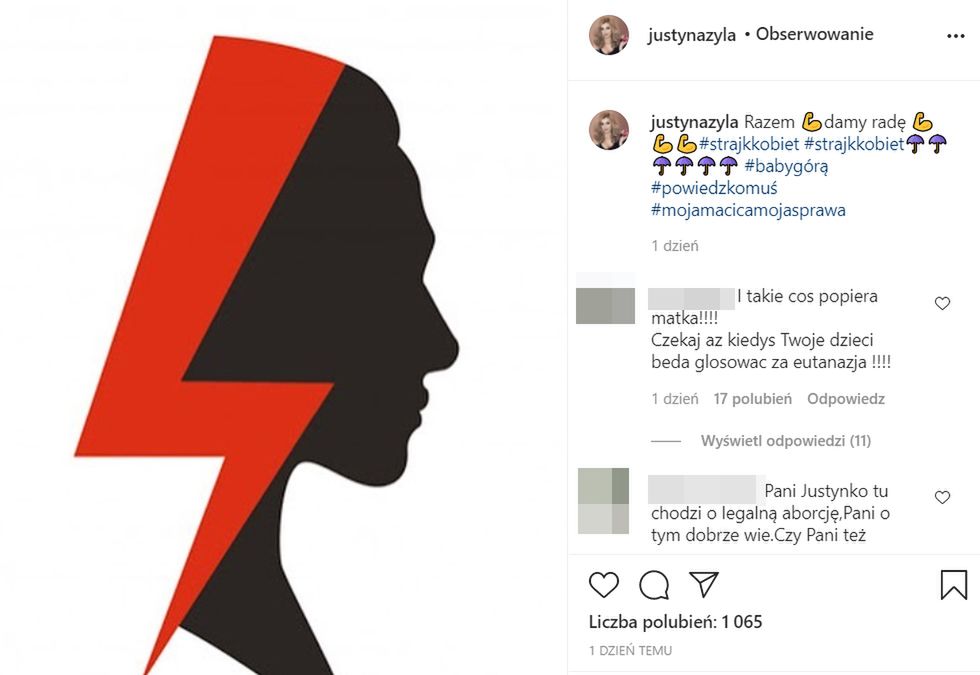Share post via paper plane icon
Screen dimensions: 980x675
tap(704, 584)
